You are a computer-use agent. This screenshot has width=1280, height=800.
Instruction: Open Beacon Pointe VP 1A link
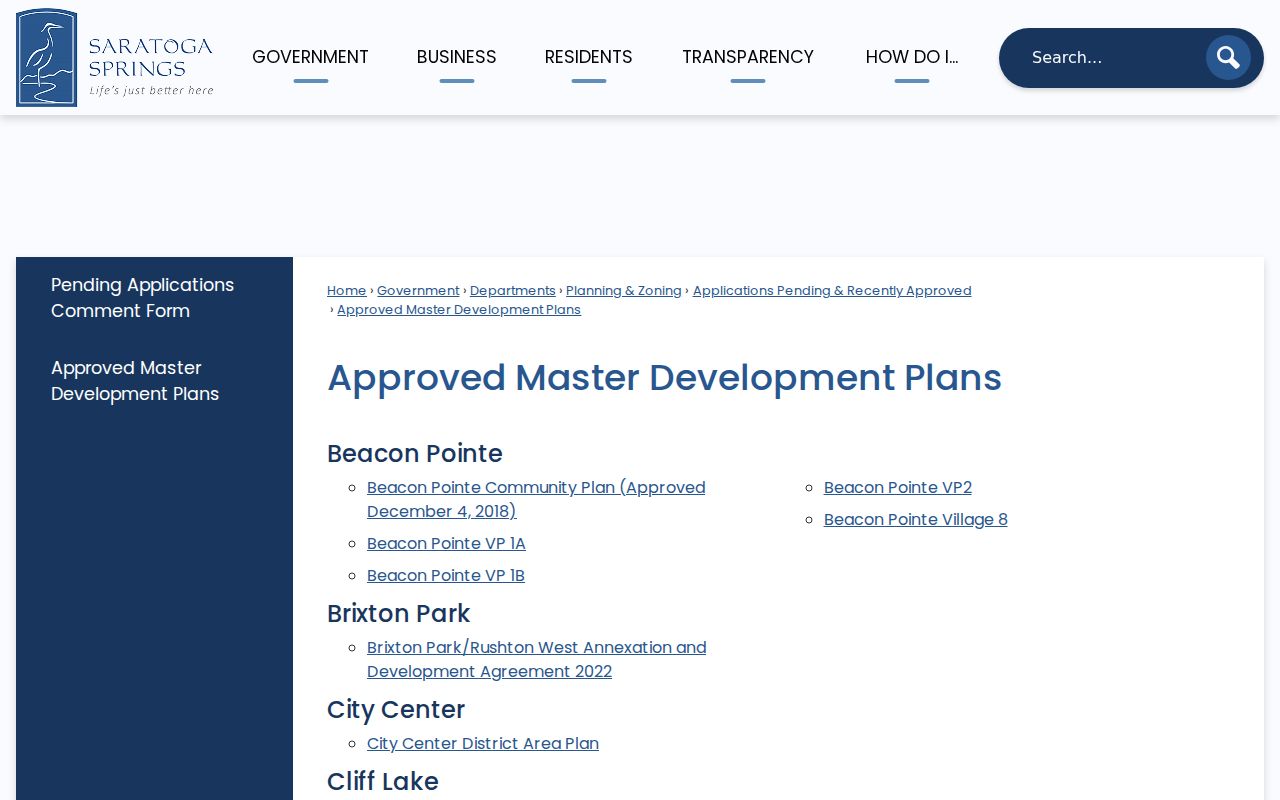(x=446, y=544)
